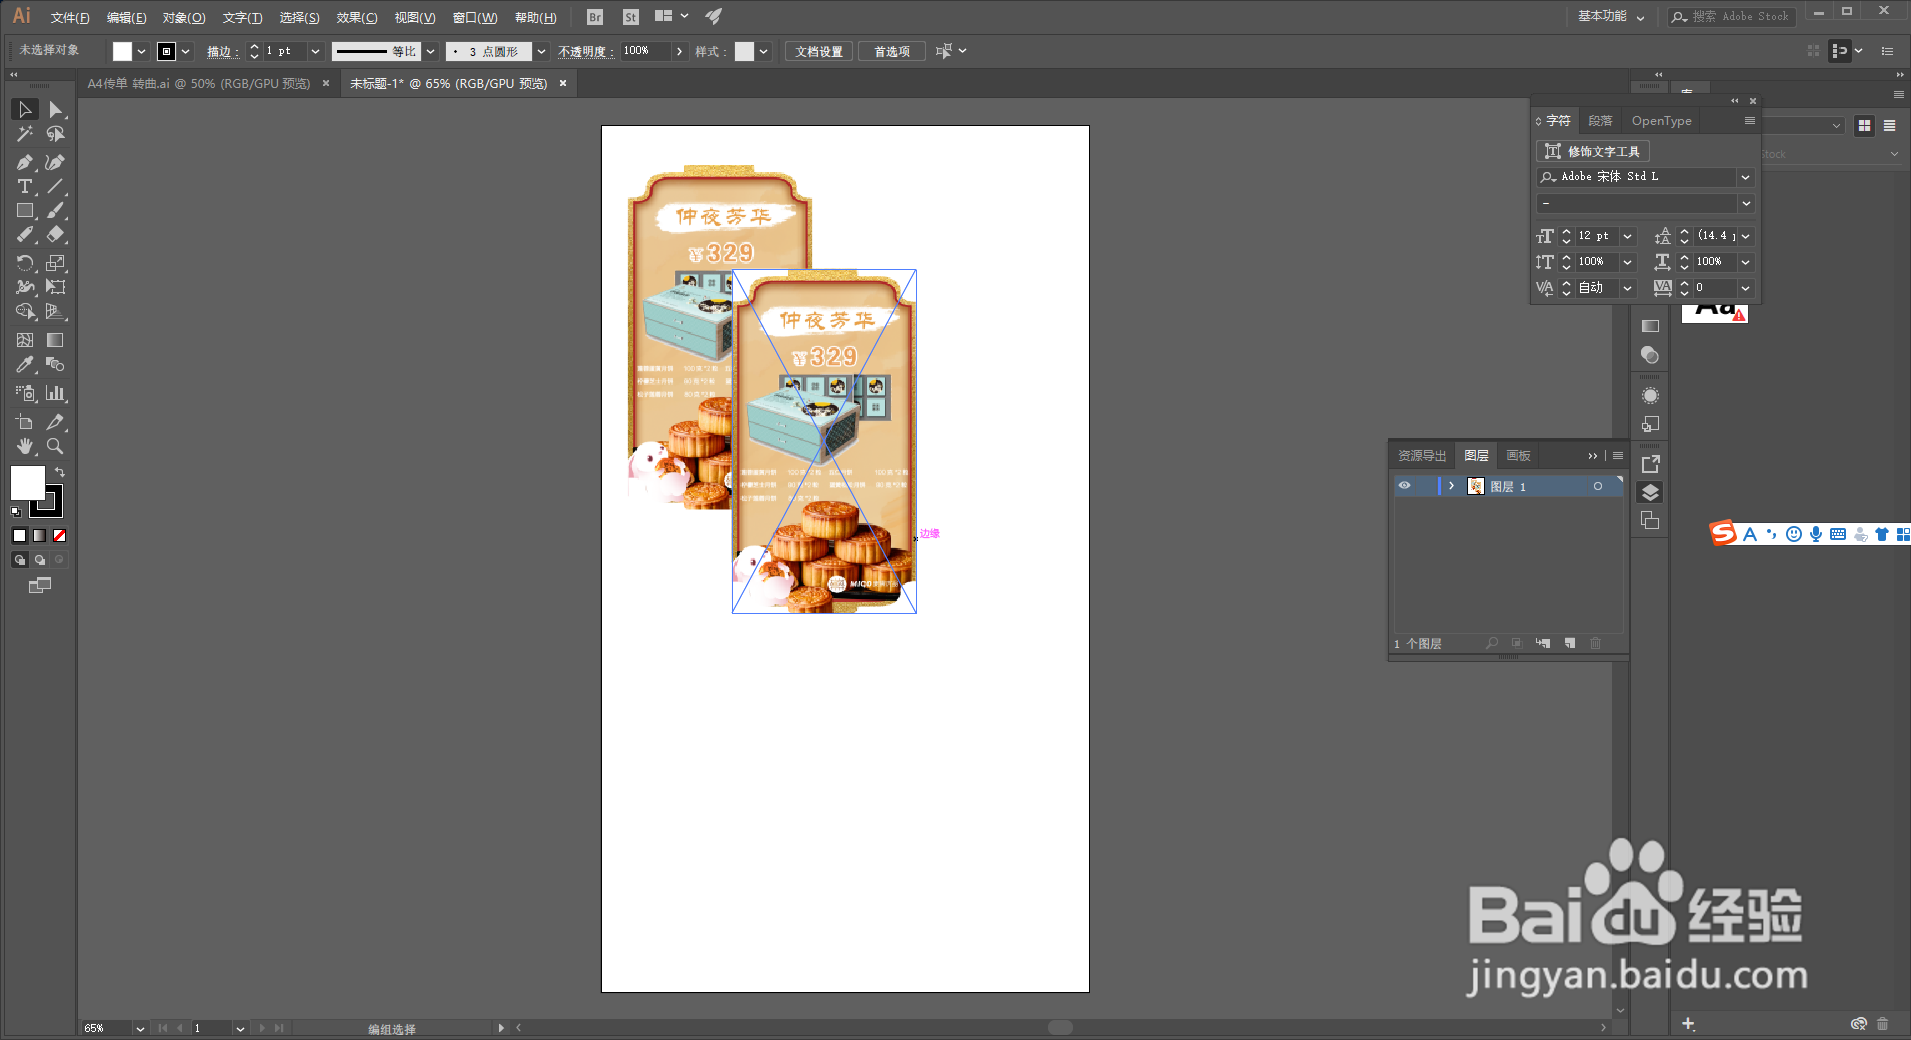Image resolution: width=1911 pixels, height=1040 pixels.
Task: Swap fill and stroke colors
Action: click(60, 472)
